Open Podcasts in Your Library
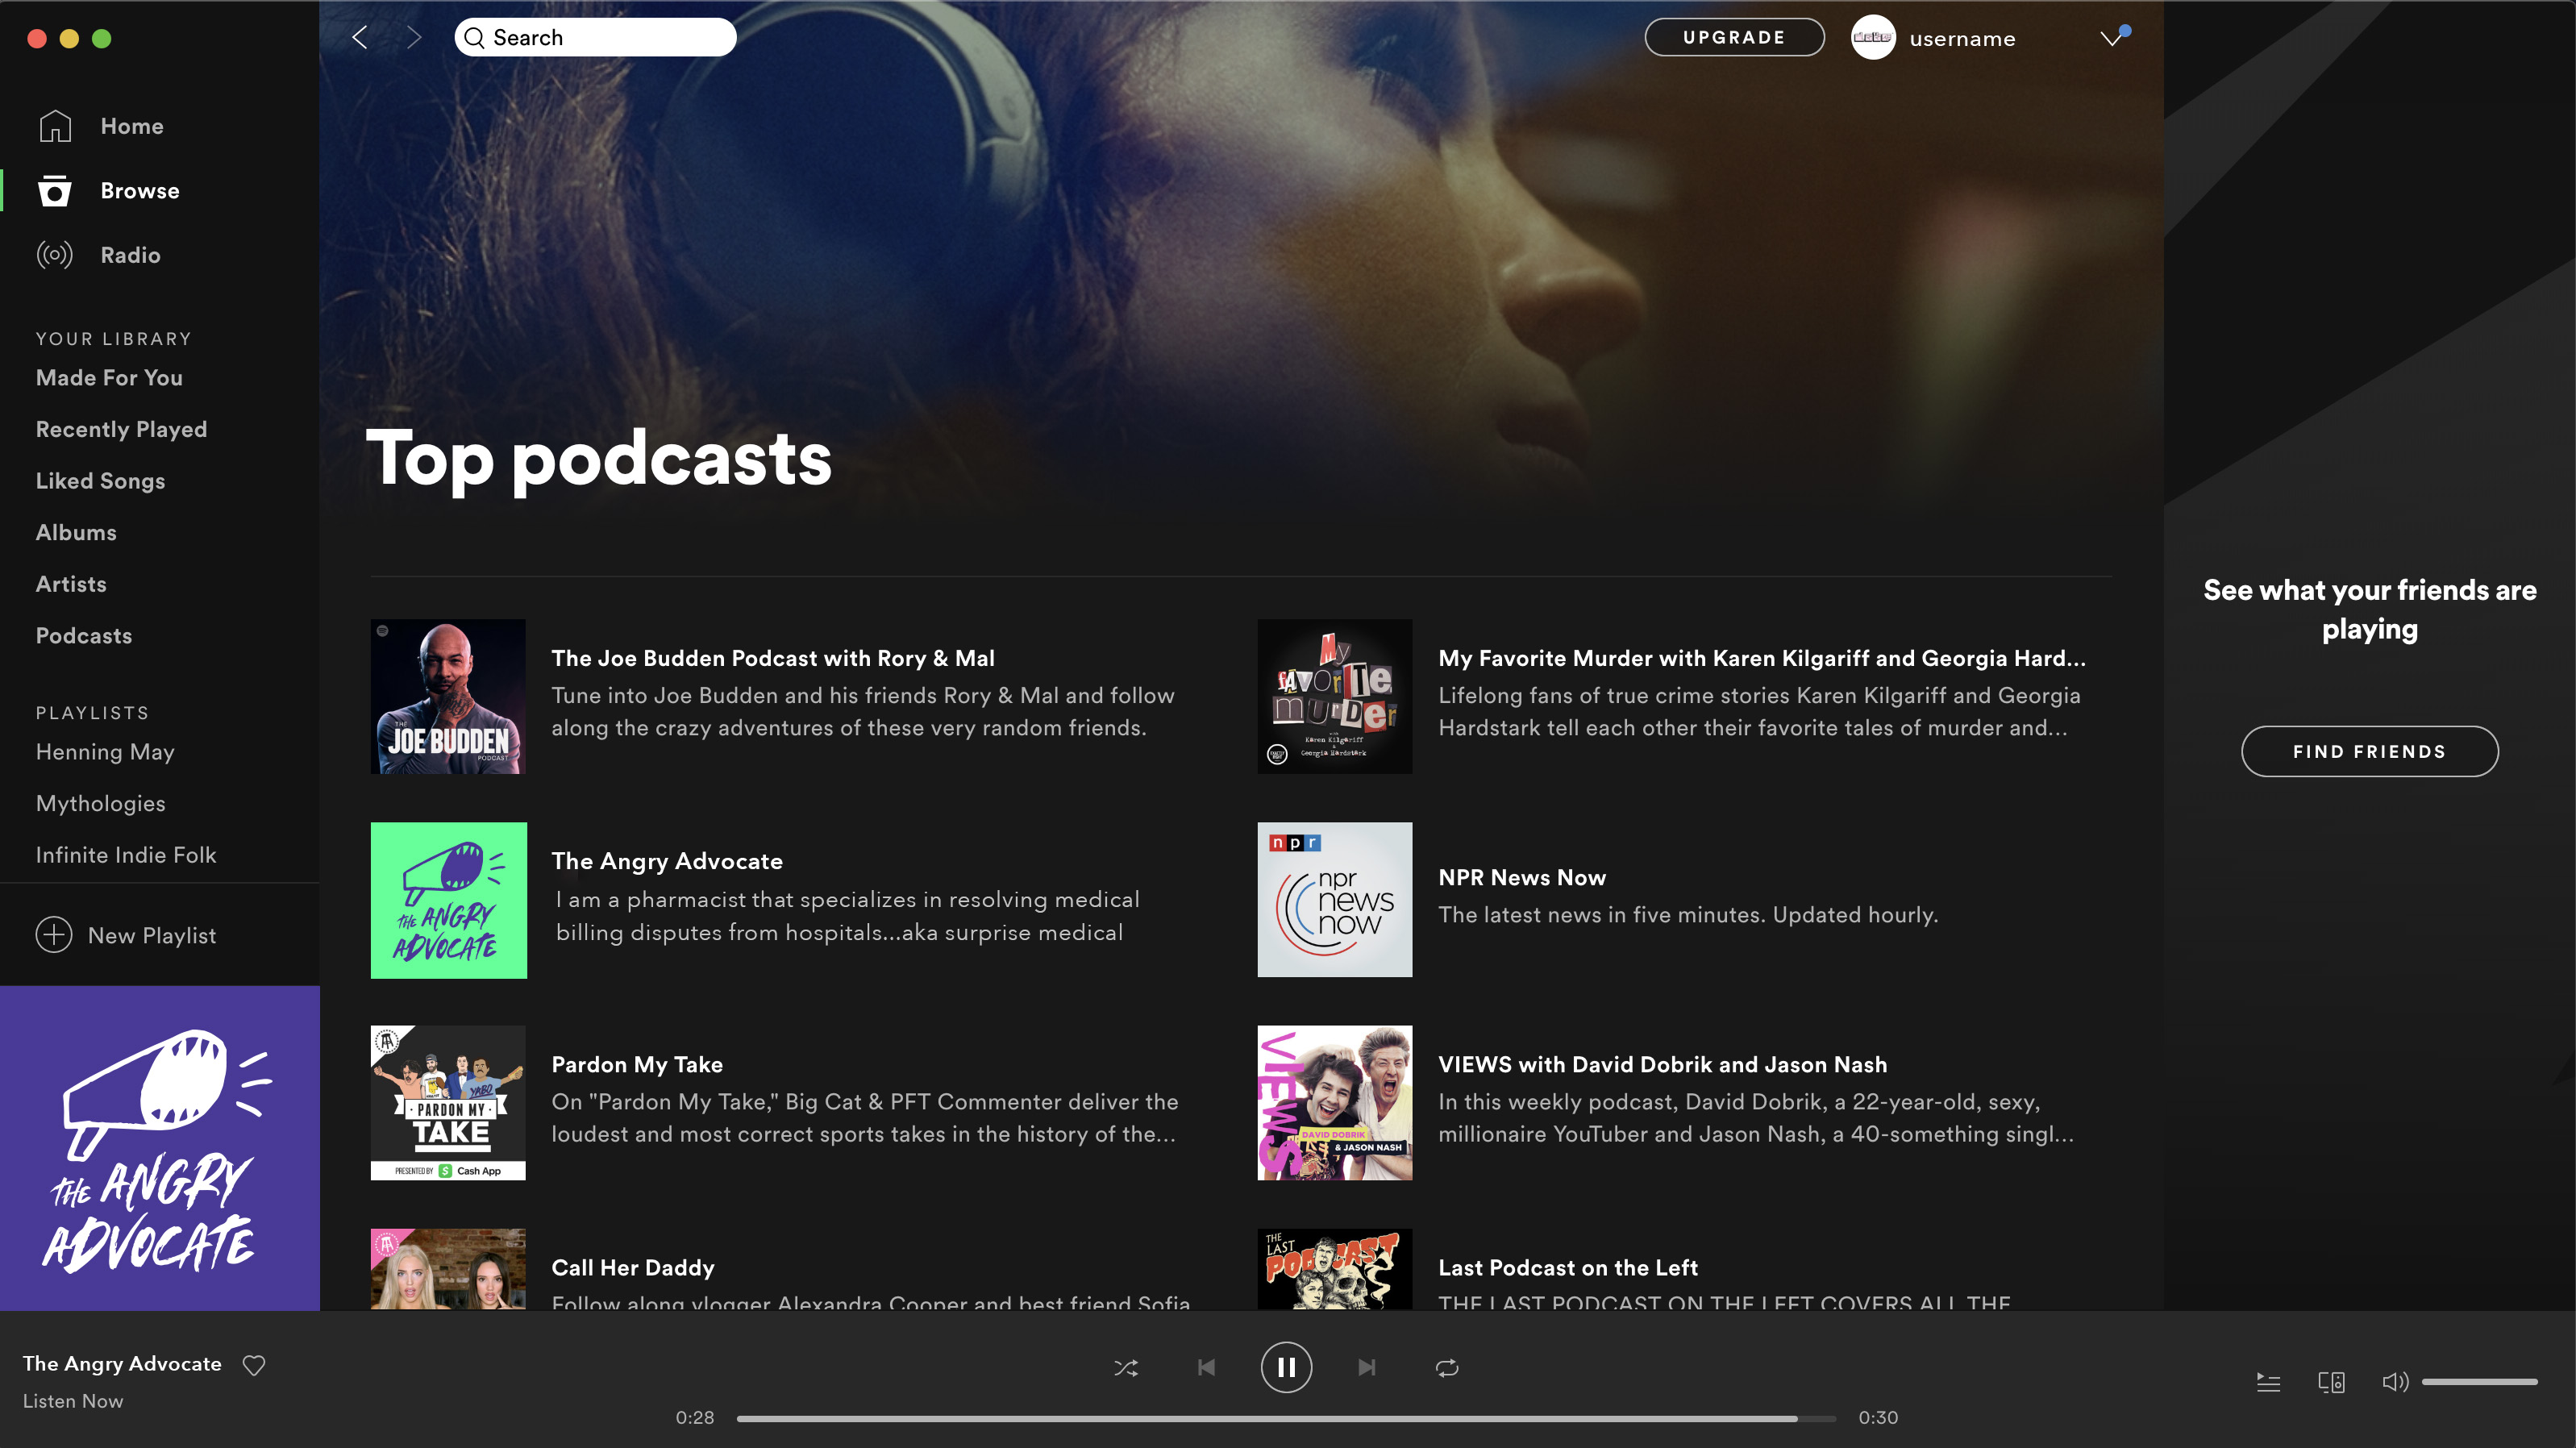The image size is (2576, 1448). (x=84, y=636)
